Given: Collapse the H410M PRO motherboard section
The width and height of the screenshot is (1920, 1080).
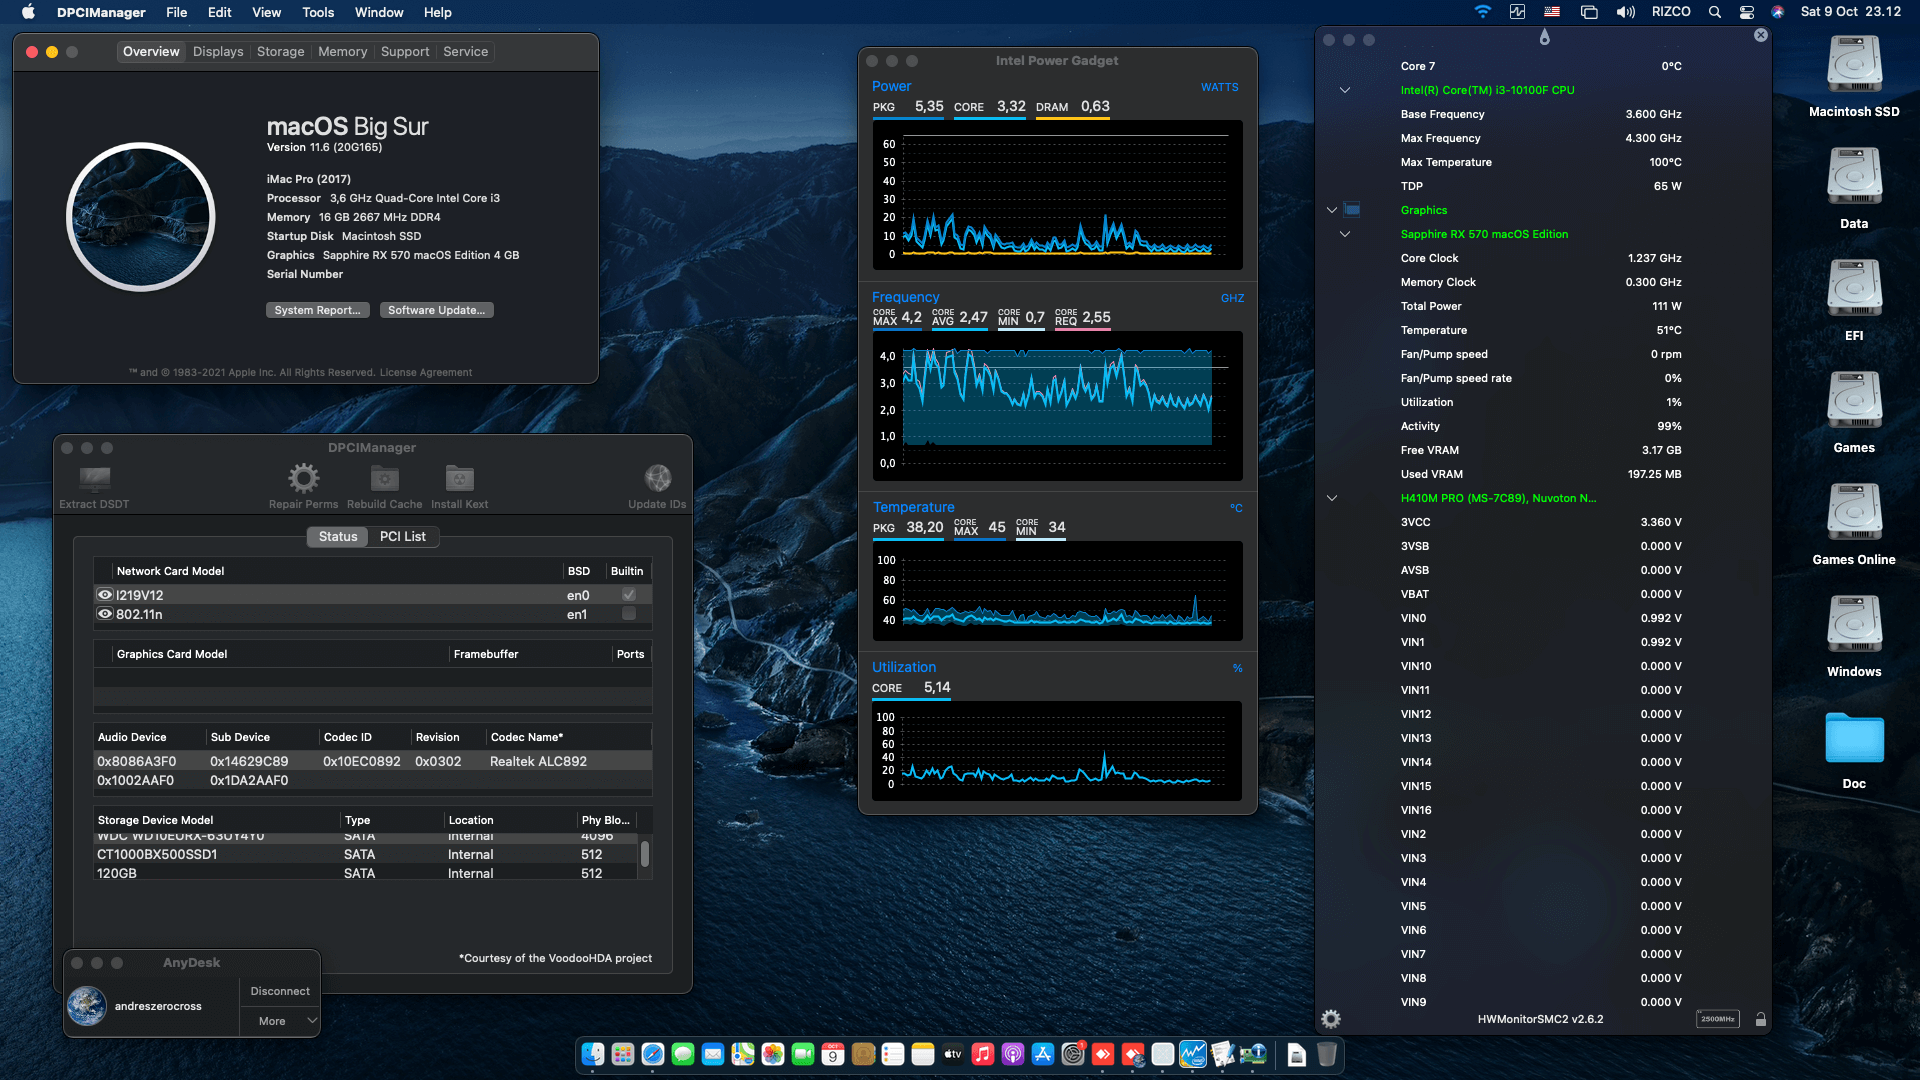Looking at the screenshot, I should (x=1332, y=498).
